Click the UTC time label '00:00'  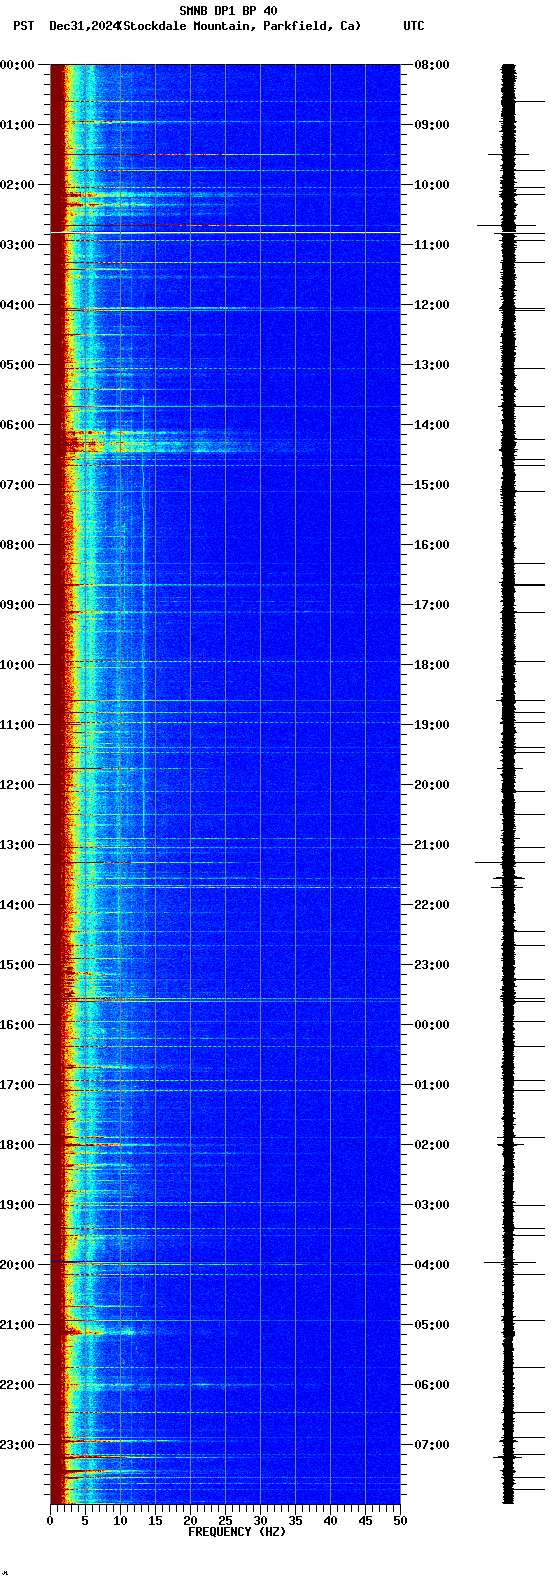[x=432, y=1025]
